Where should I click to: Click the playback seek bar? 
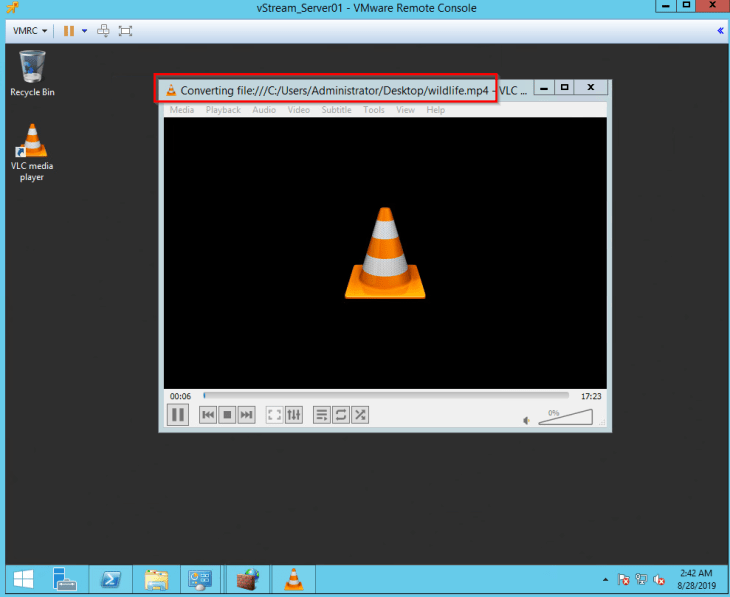386,396
